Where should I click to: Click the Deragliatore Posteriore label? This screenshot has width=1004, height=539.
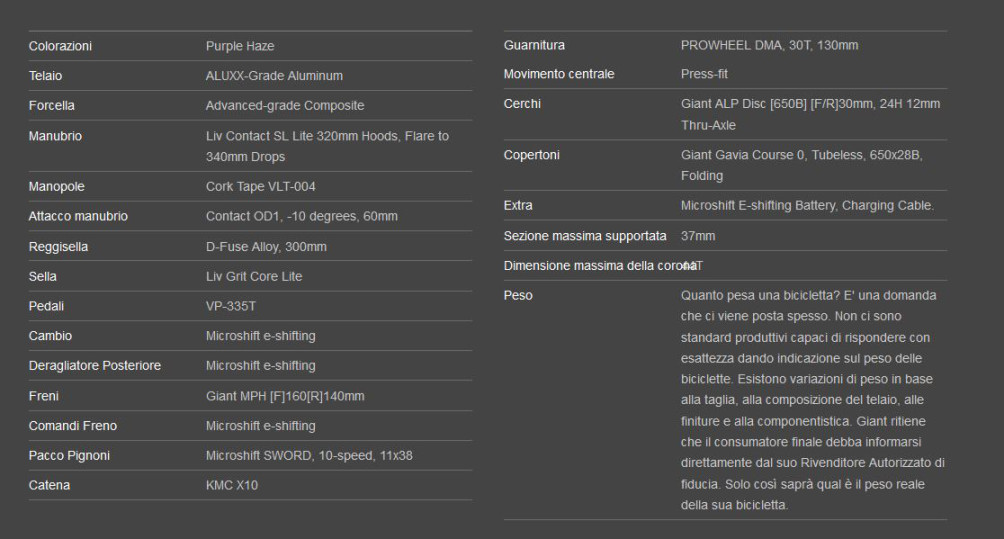95,366
